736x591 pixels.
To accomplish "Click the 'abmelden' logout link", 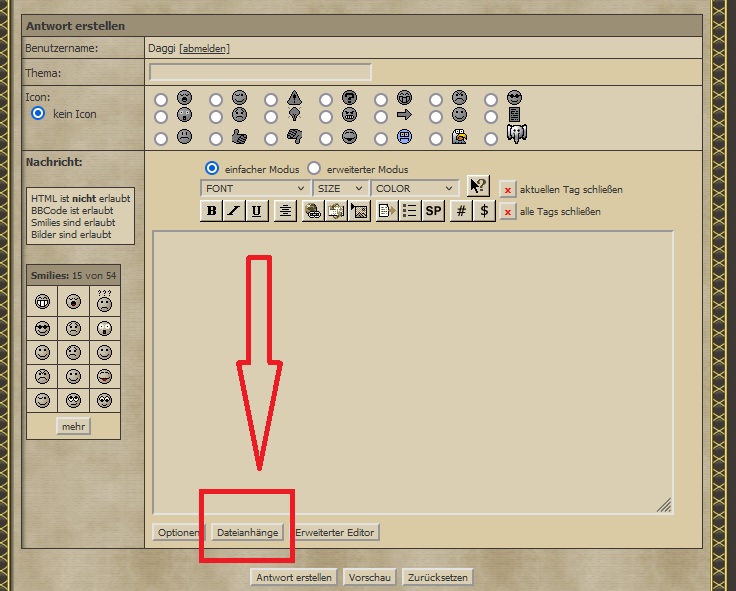I will (204, 48).
